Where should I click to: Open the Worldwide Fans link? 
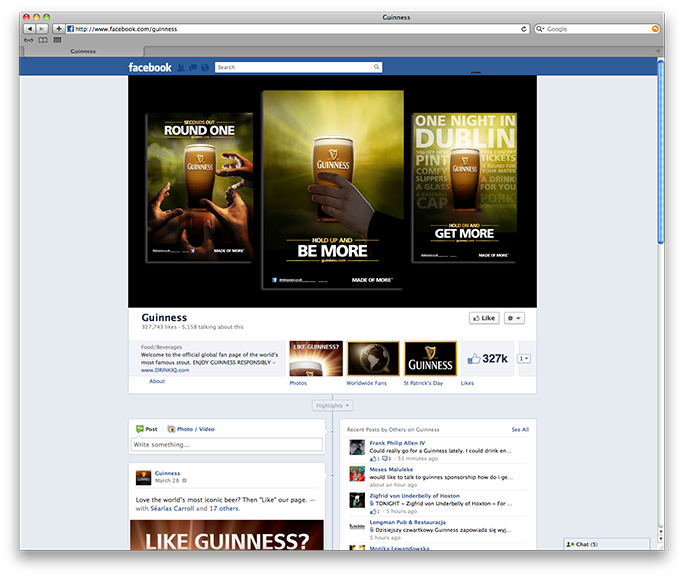[x=366, y=383]
